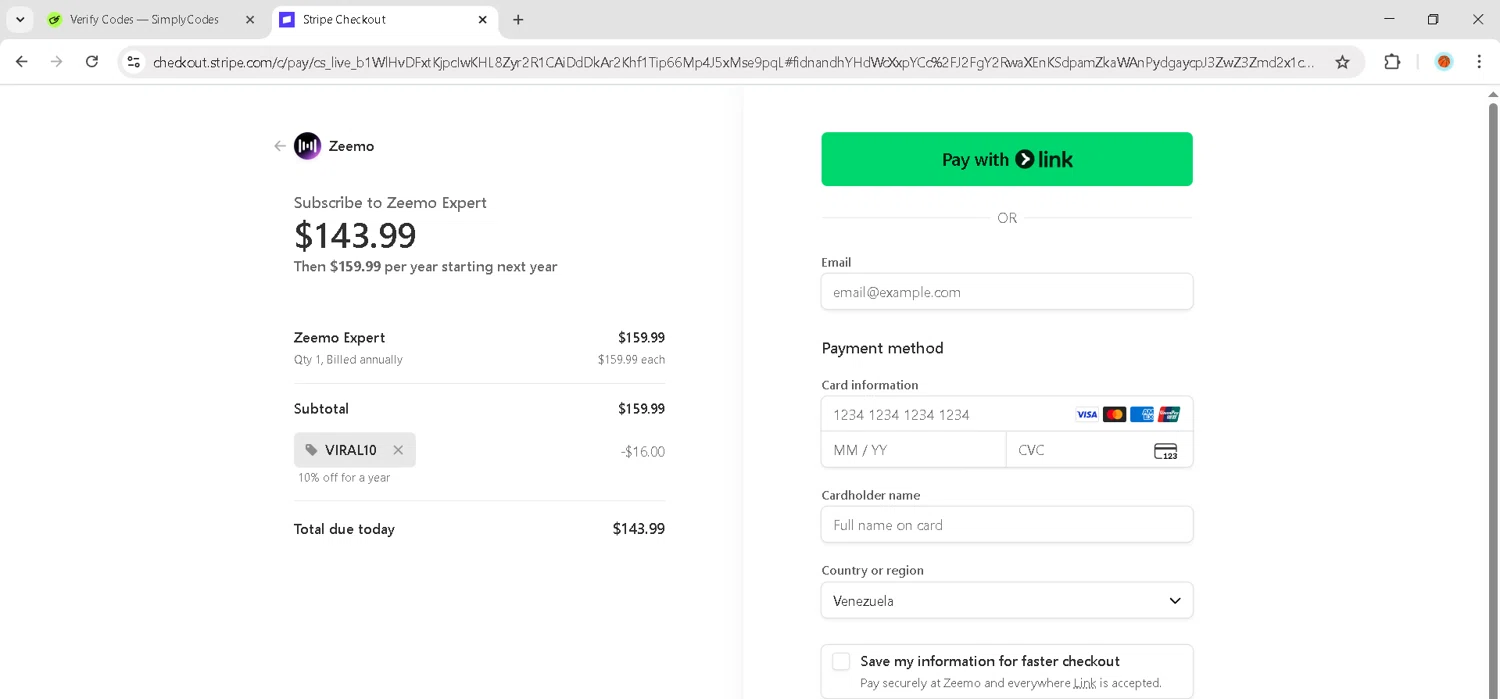This screenshot has width=1500, height=699.
Task: Click the page vertical scrollbar
Action: point(1493,400)
